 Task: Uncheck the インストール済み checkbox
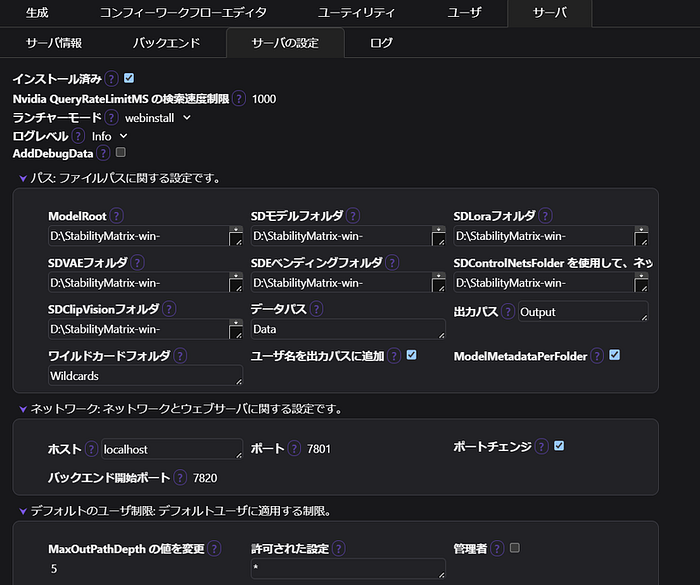click(x=129, y=78)
